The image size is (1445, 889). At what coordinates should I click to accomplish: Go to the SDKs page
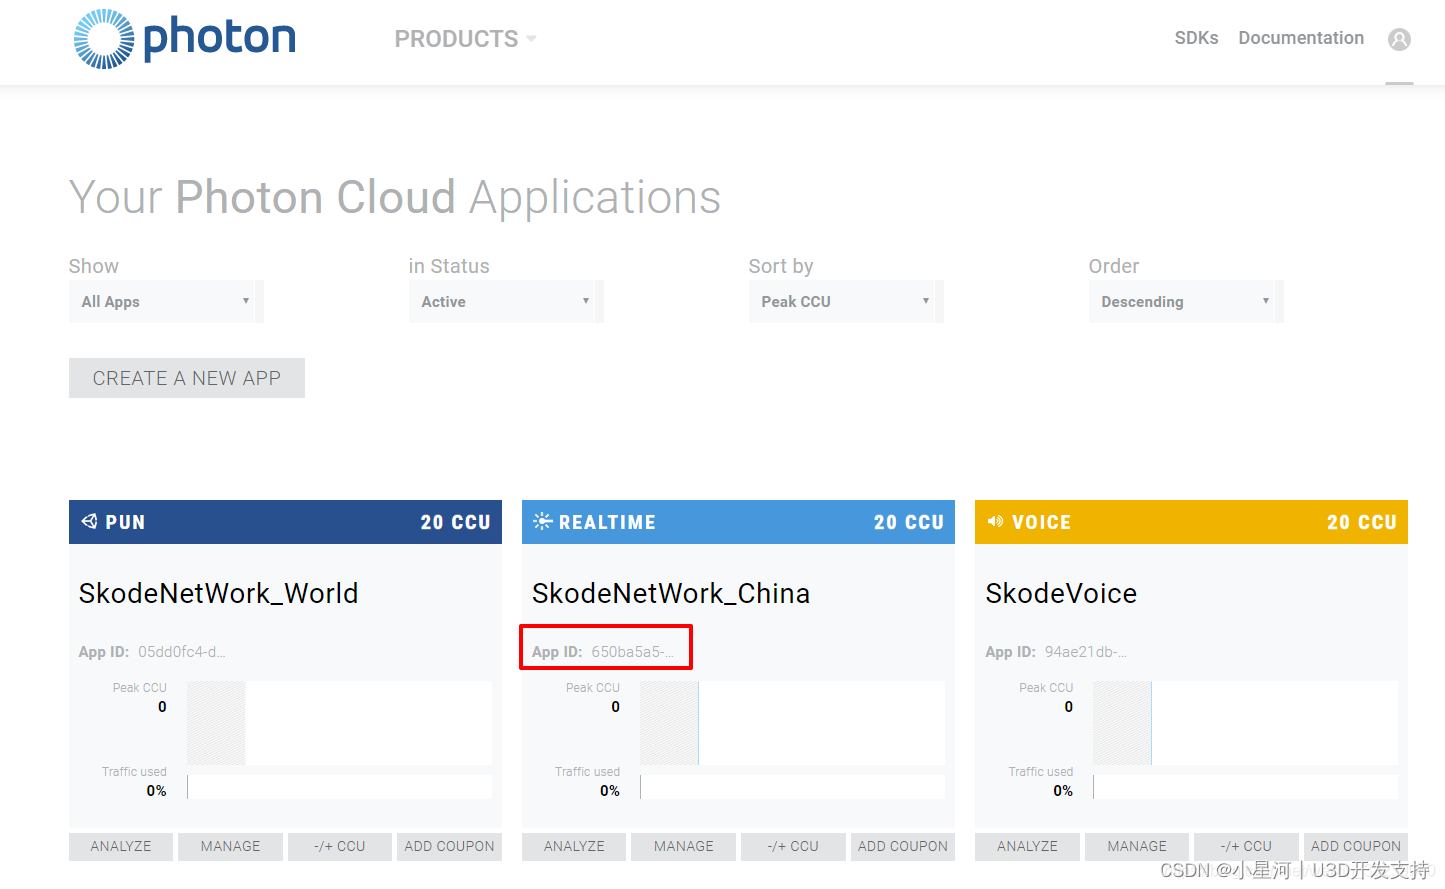coord(1196,38)
